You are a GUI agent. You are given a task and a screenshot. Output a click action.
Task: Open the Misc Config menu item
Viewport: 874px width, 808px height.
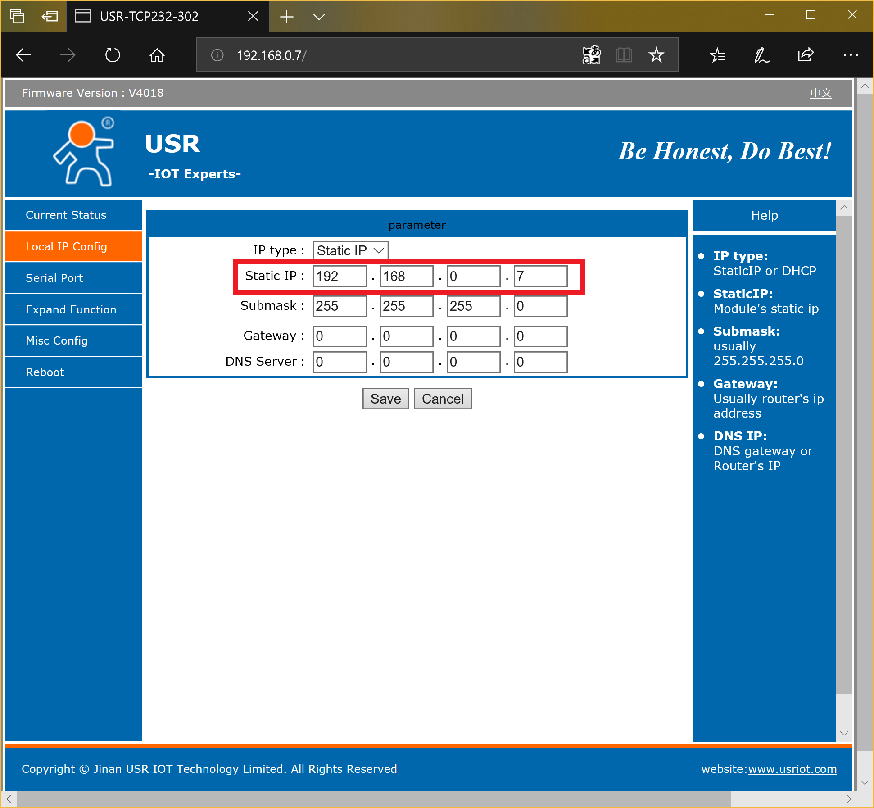coord(74,340)
